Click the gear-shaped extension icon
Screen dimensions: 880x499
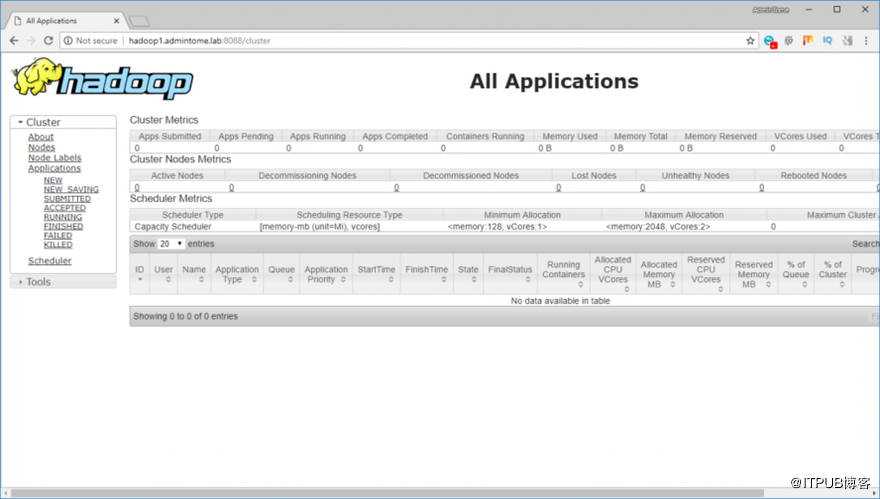(789, 40)
